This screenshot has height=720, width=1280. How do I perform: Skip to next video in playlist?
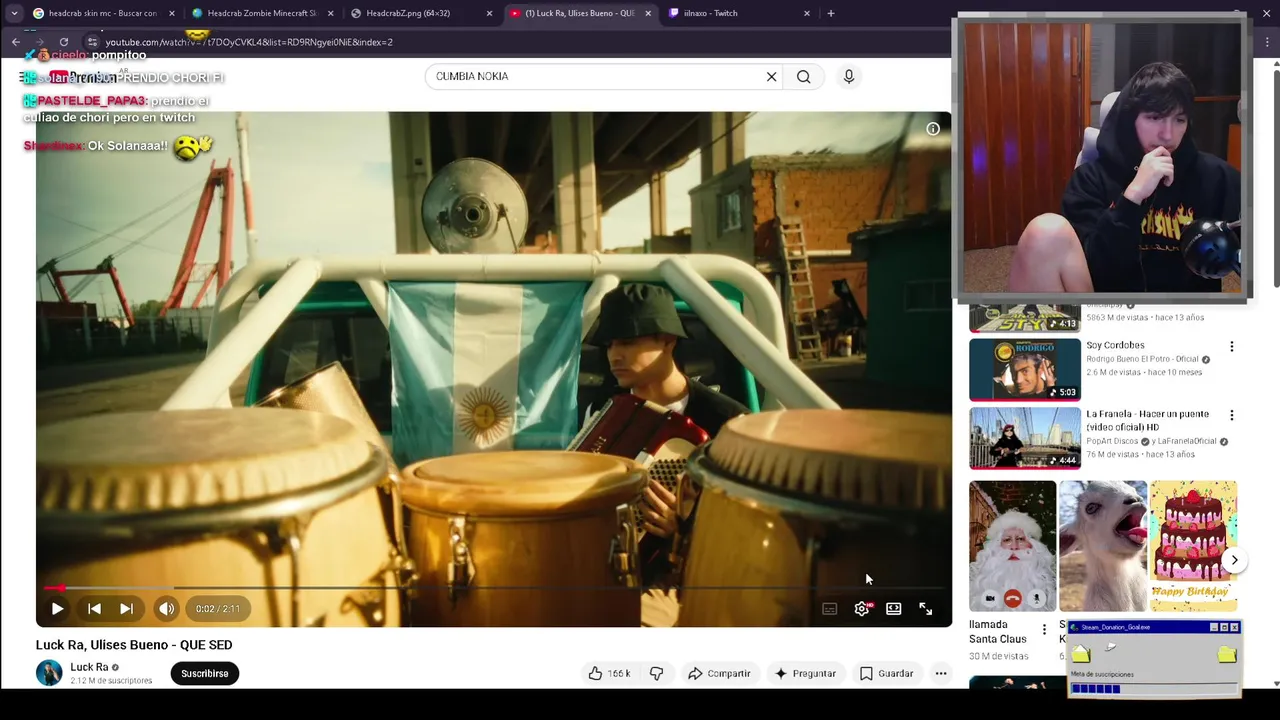tap(126, 608)
